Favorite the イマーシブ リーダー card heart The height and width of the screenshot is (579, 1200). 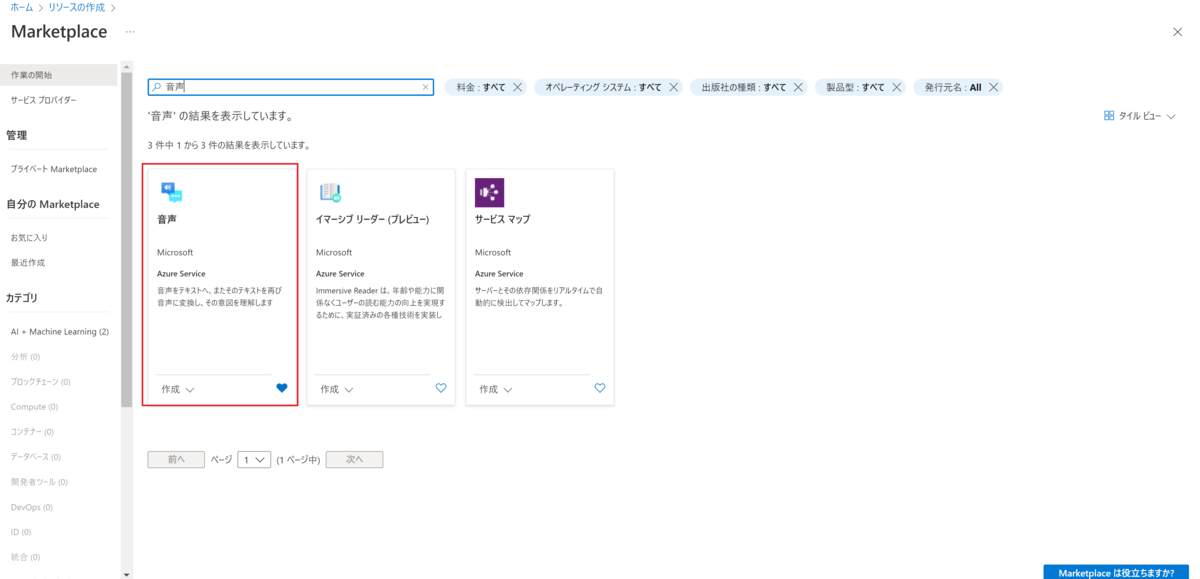click(441, 388)
